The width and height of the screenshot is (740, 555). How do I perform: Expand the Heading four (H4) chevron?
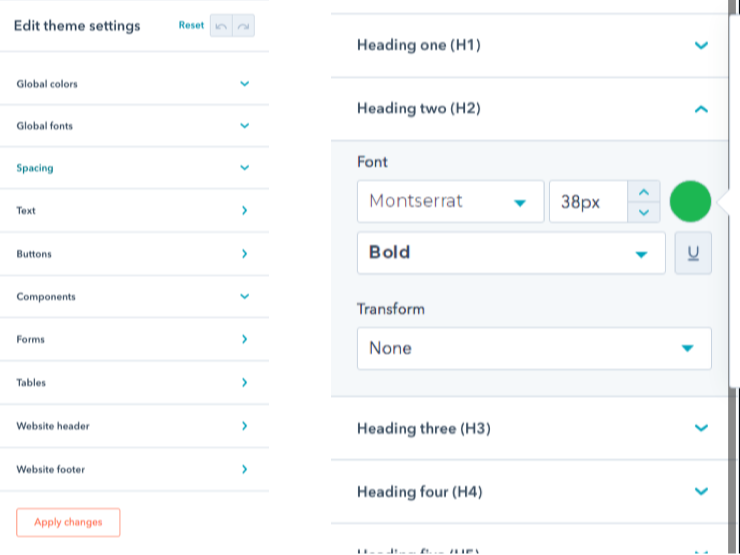pyautogui.click(x=701, y=491)
